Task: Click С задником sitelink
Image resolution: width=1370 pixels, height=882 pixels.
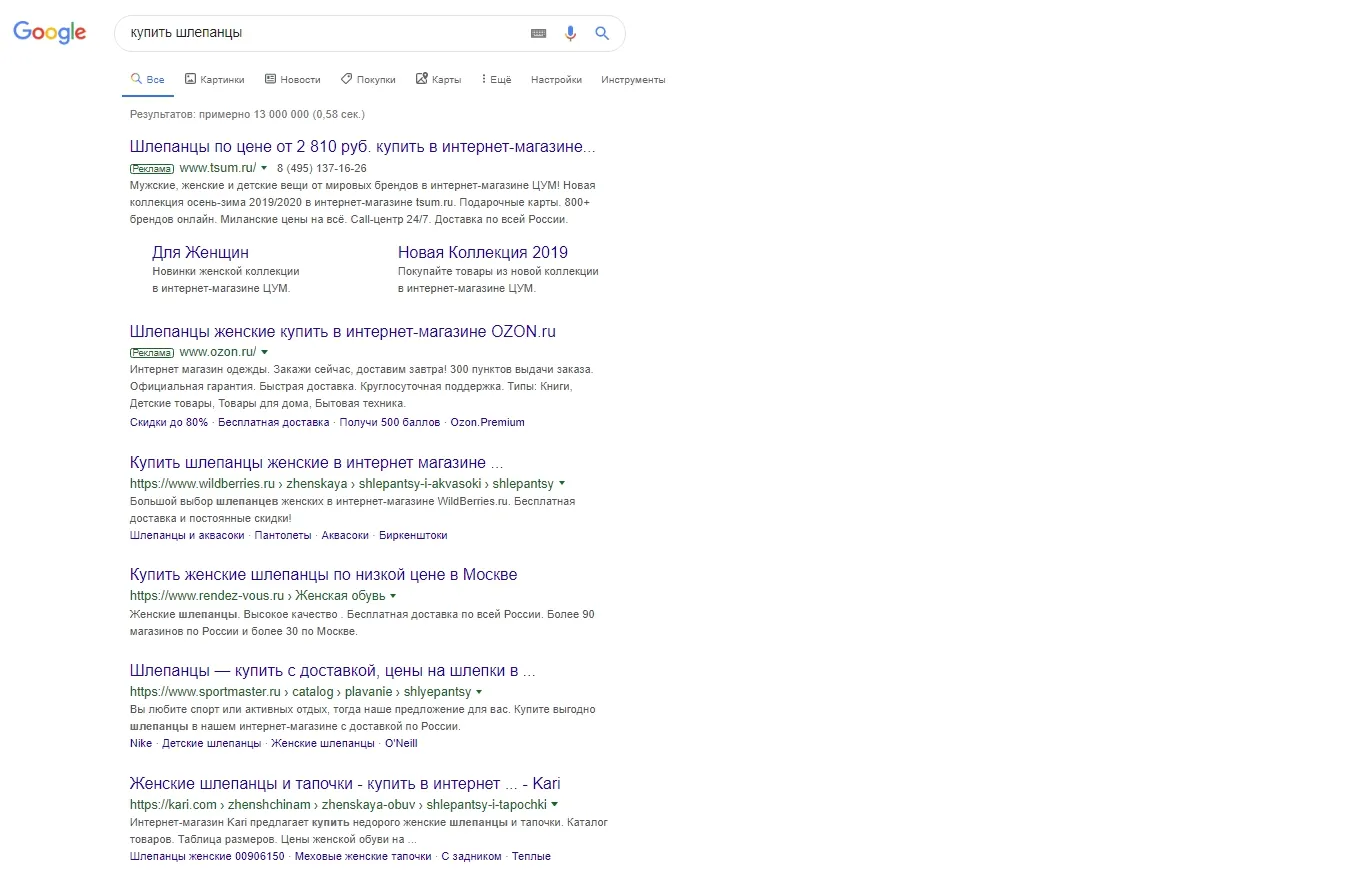Action: [x=471, y=856]
